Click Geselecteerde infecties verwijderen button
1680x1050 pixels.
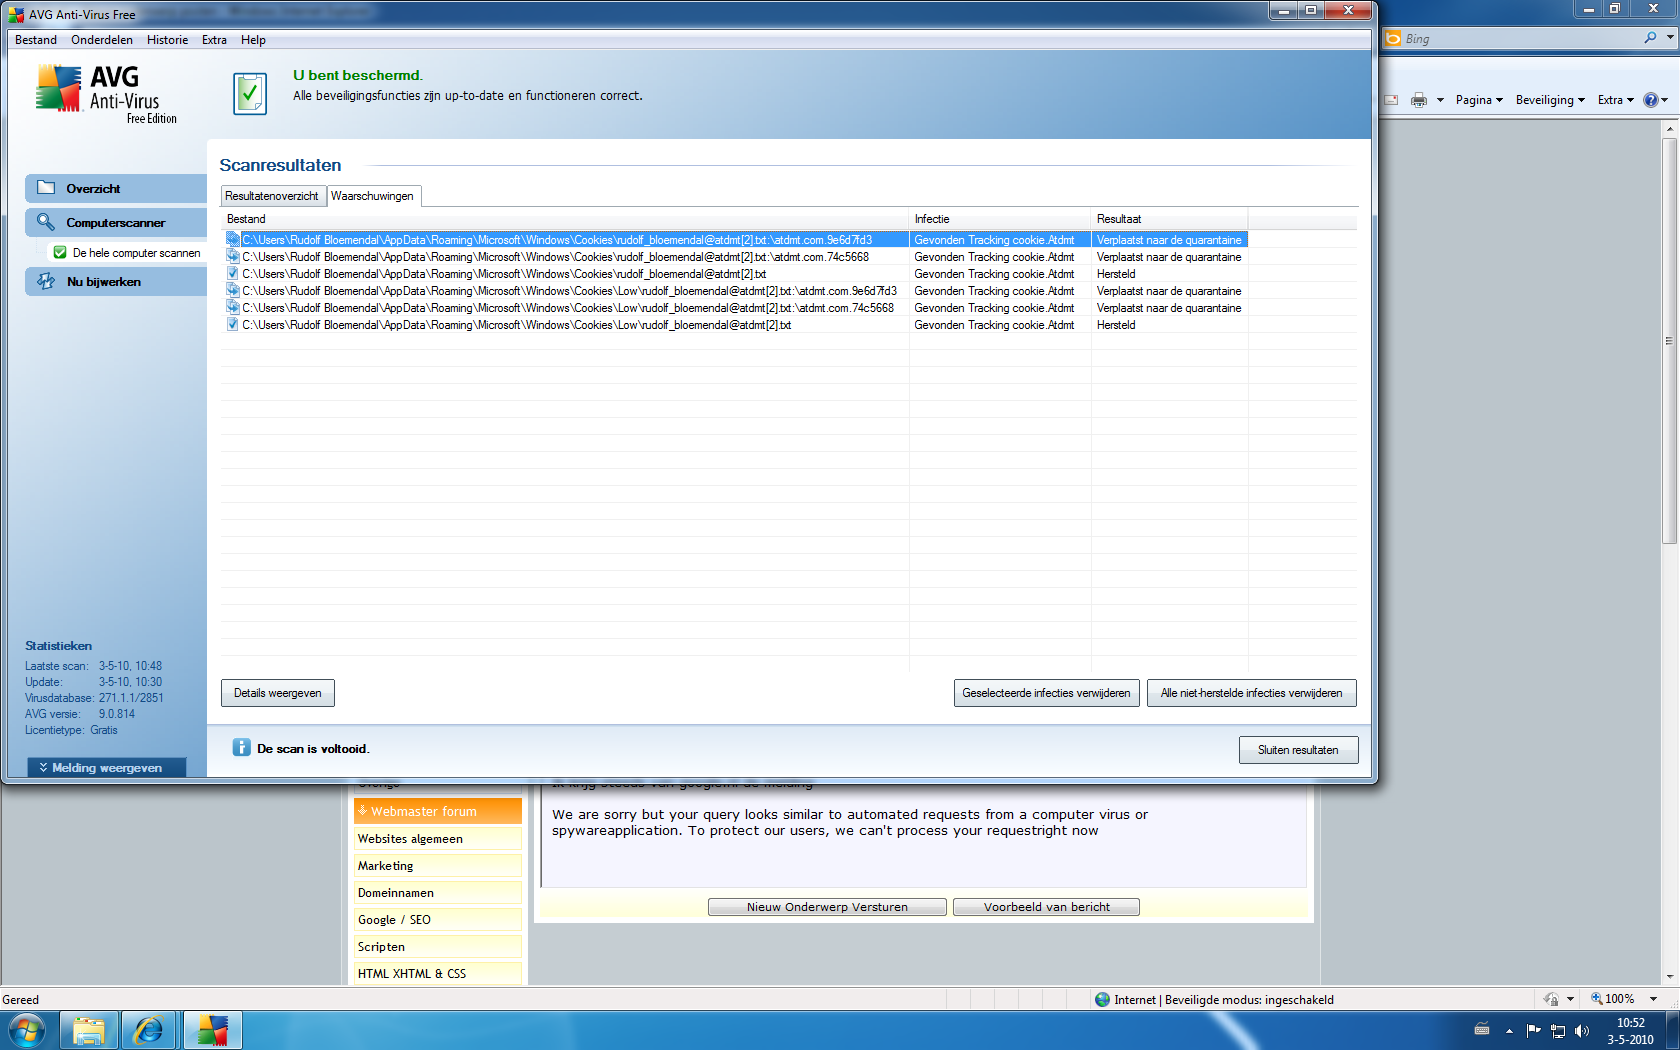coord(1046,693)
